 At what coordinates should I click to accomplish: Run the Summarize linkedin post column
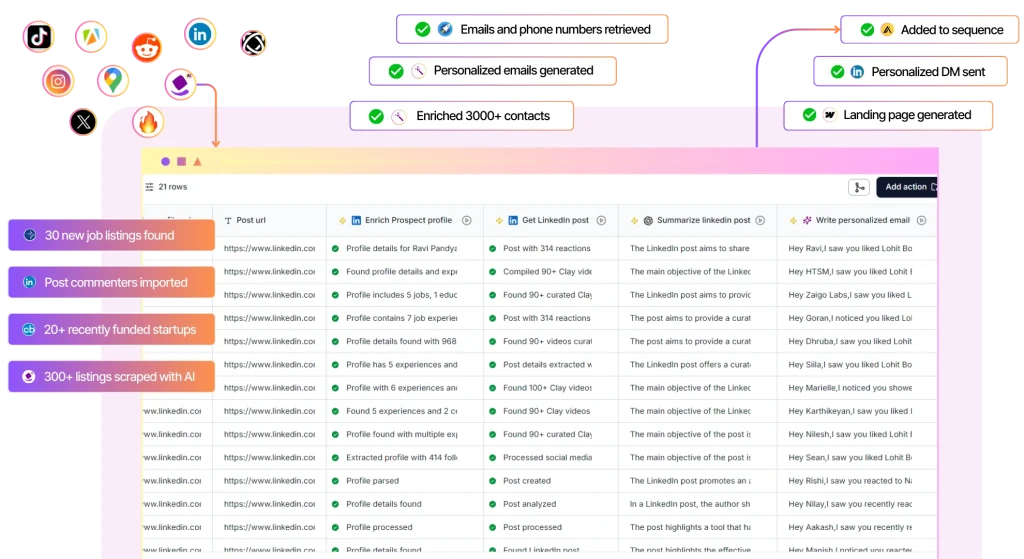pos(760,220)
